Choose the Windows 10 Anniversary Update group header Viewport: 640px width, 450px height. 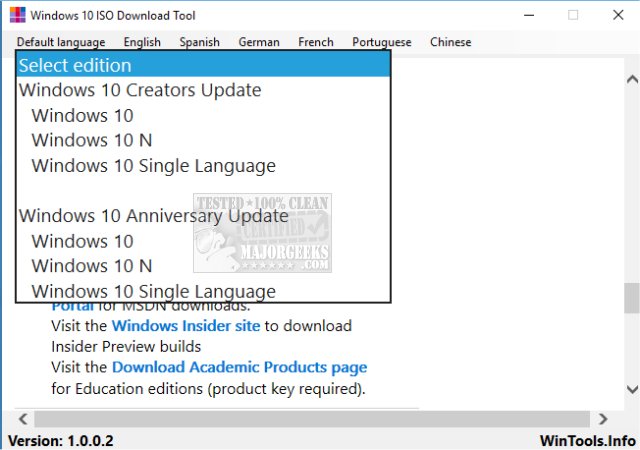[x=203, y=216]
